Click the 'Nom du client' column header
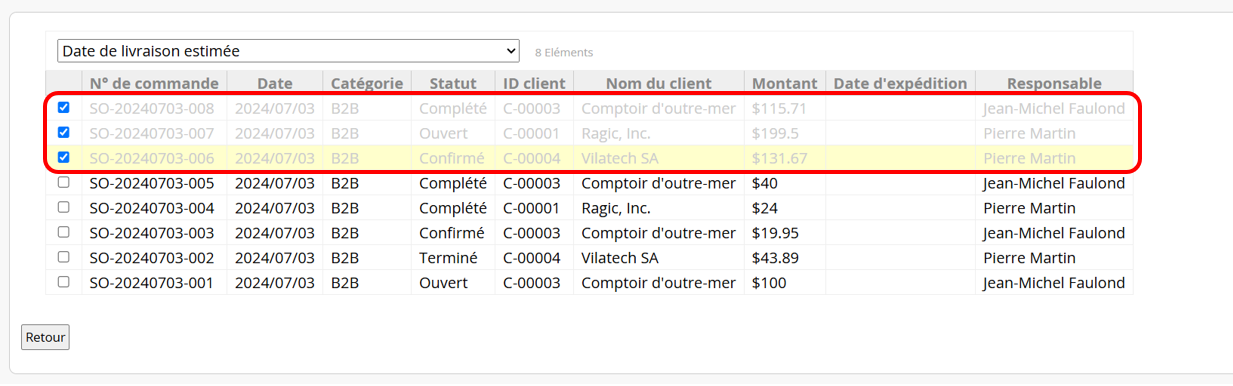This screenshot has width=1233, height=386. point(659,83)
